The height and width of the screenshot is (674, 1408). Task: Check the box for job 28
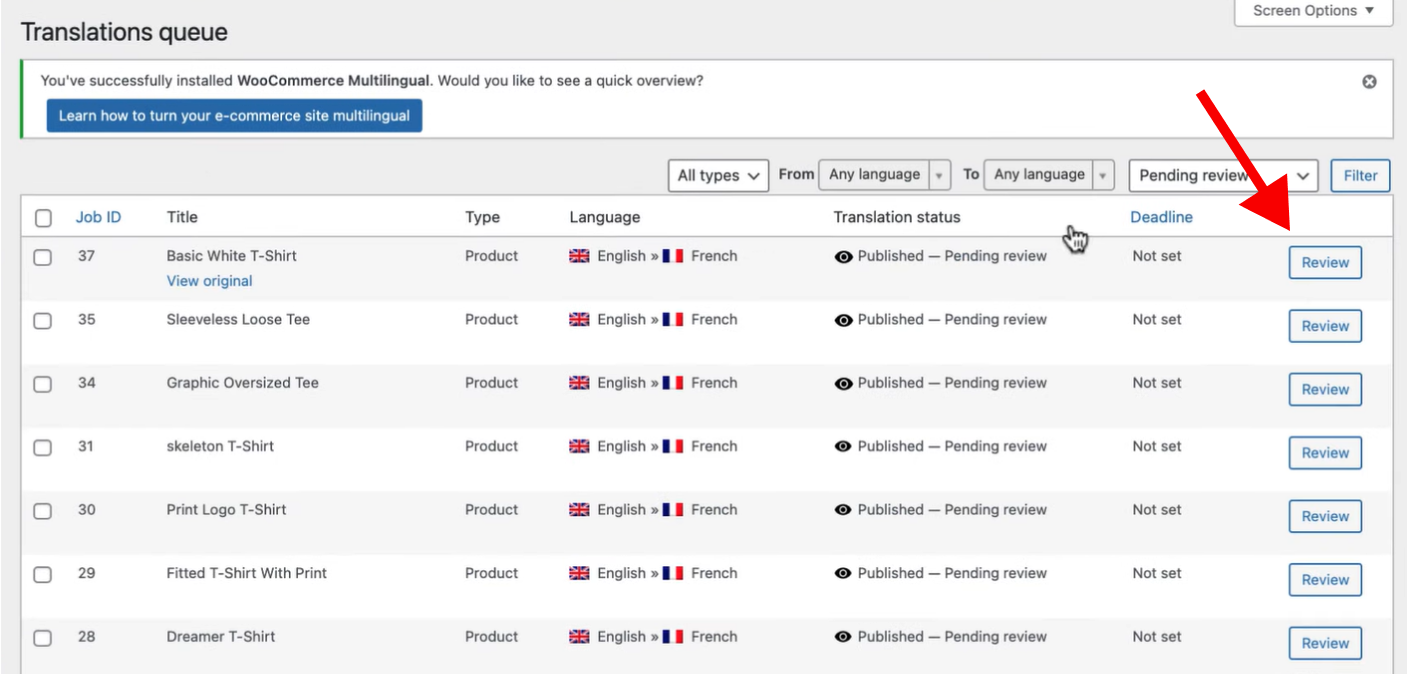(x=43, y=638)
